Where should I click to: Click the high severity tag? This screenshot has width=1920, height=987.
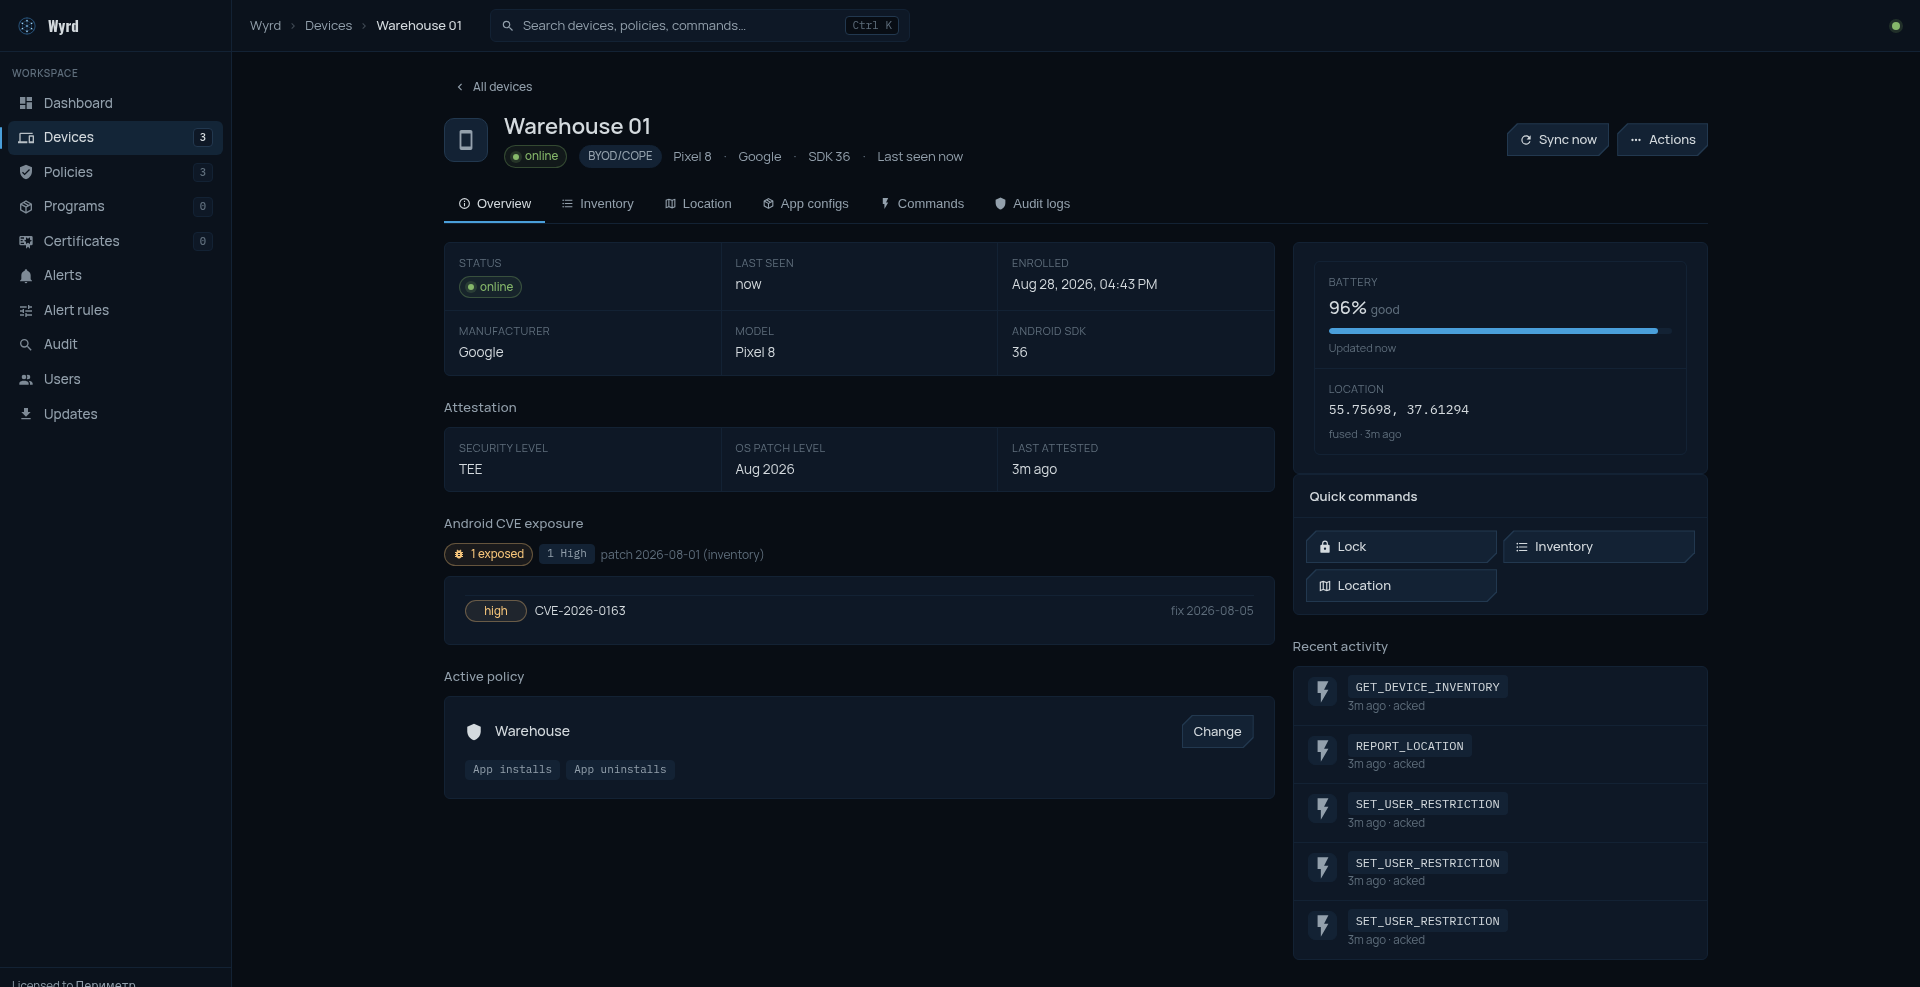[x=495, y=611]
